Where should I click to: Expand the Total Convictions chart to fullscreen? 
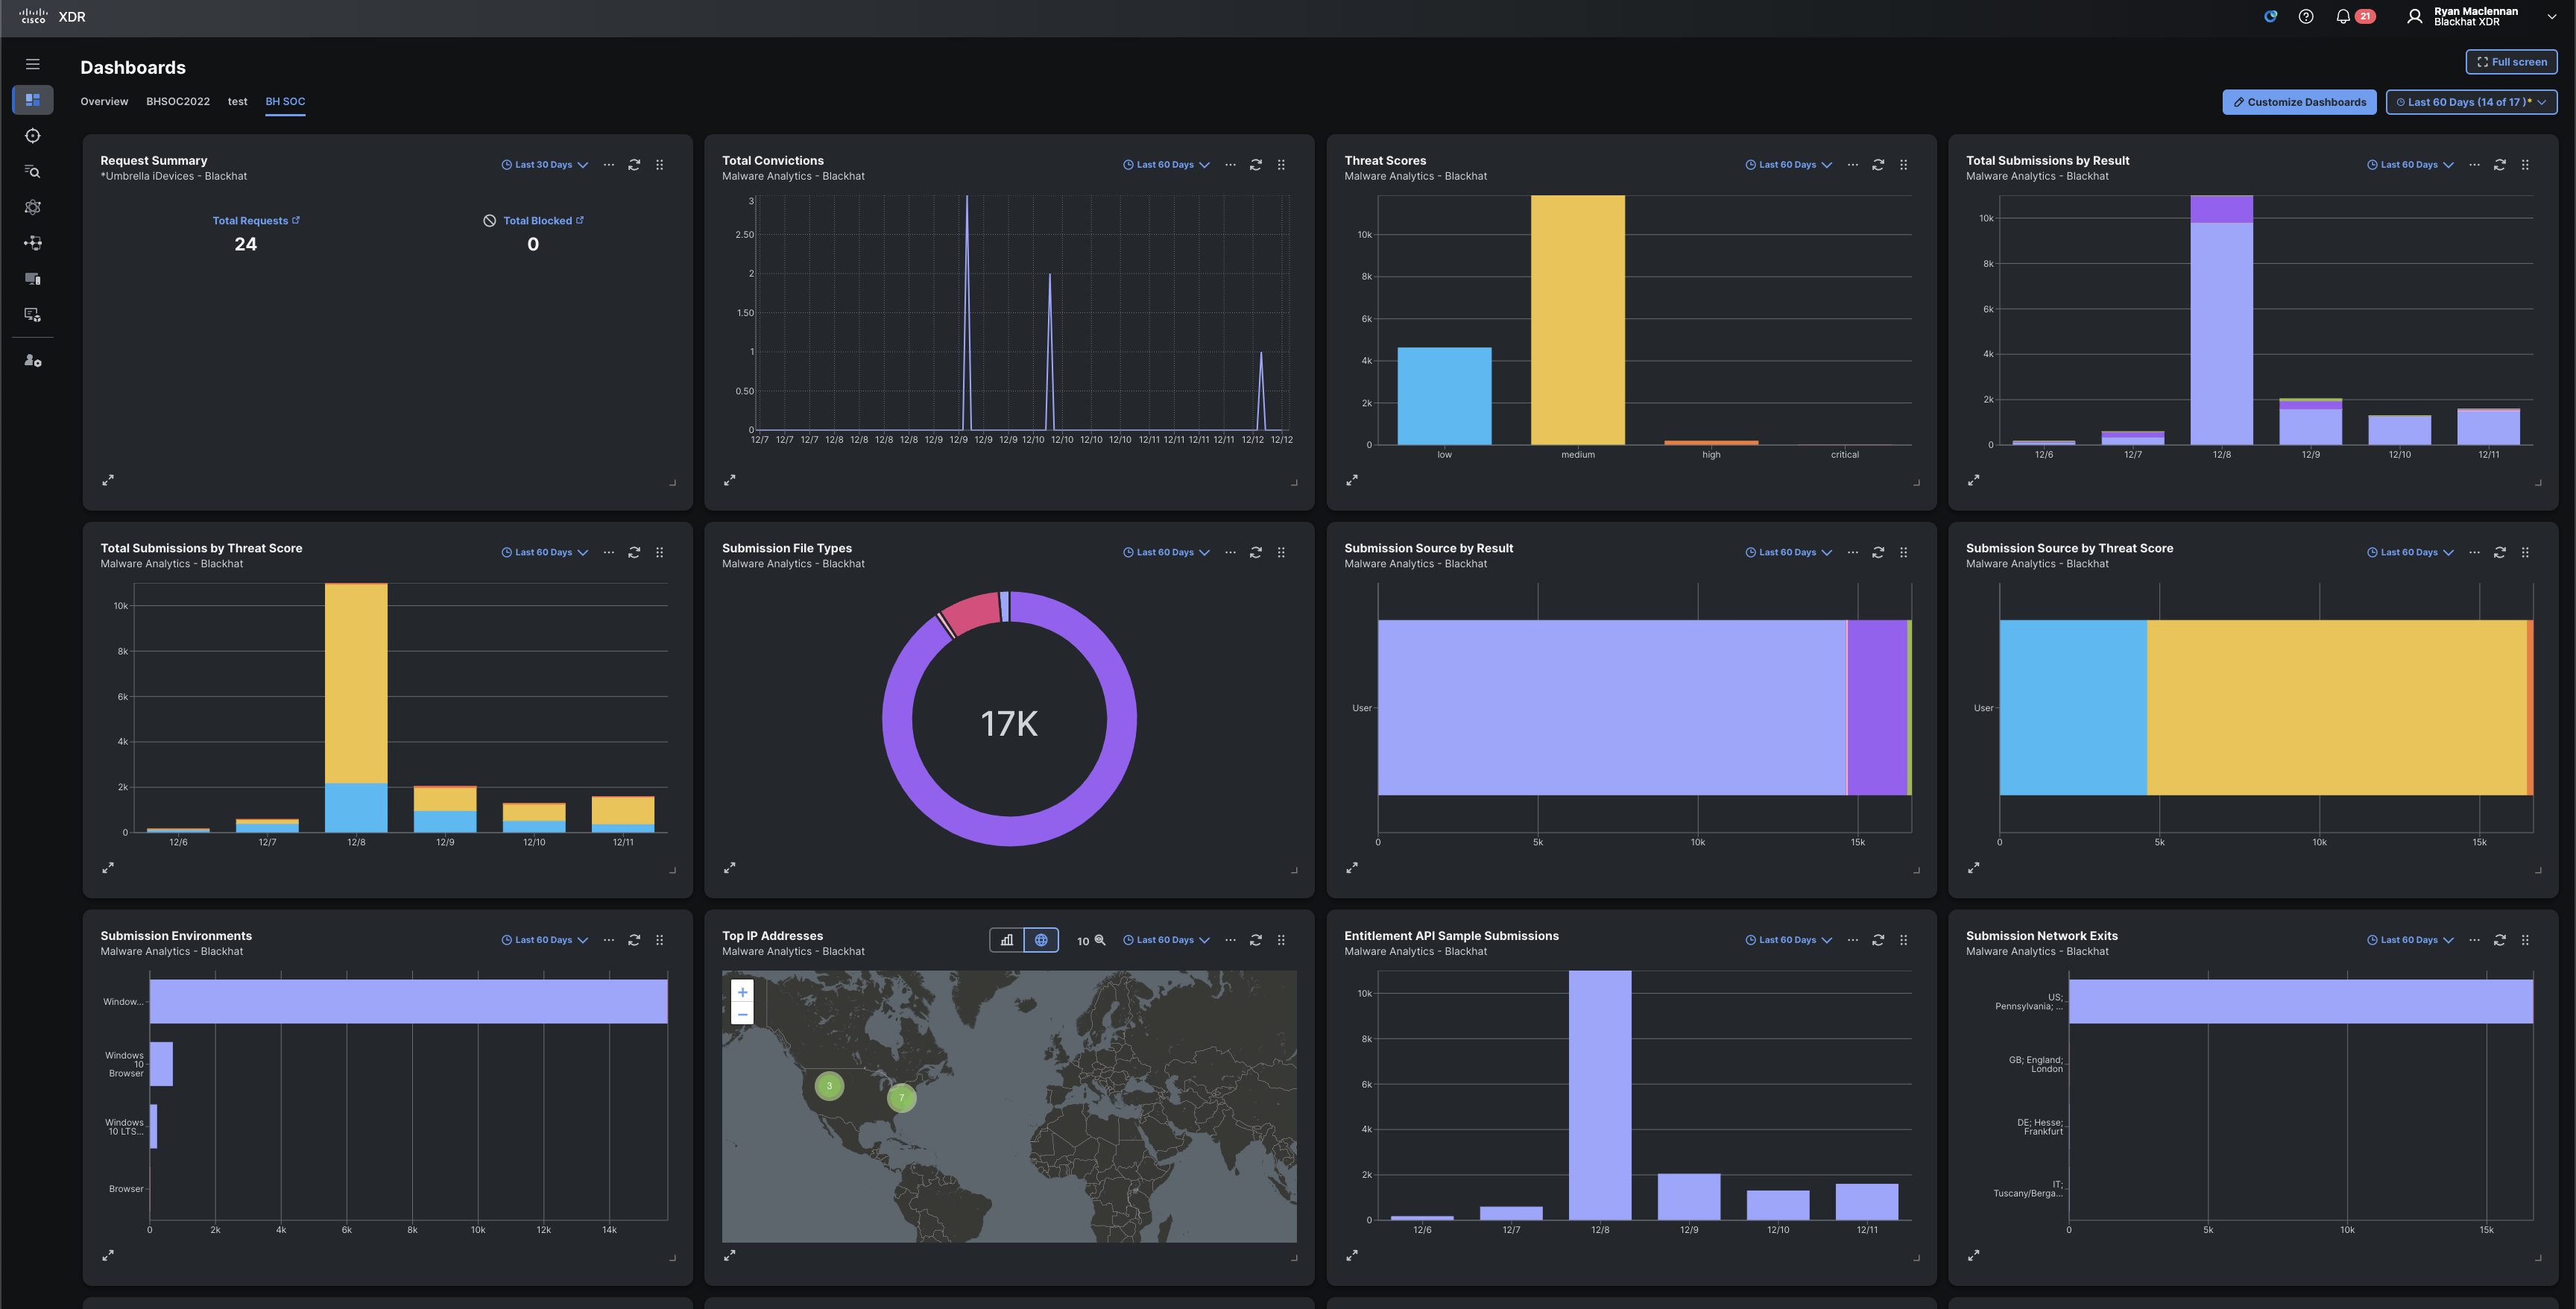tap(731, 480)
